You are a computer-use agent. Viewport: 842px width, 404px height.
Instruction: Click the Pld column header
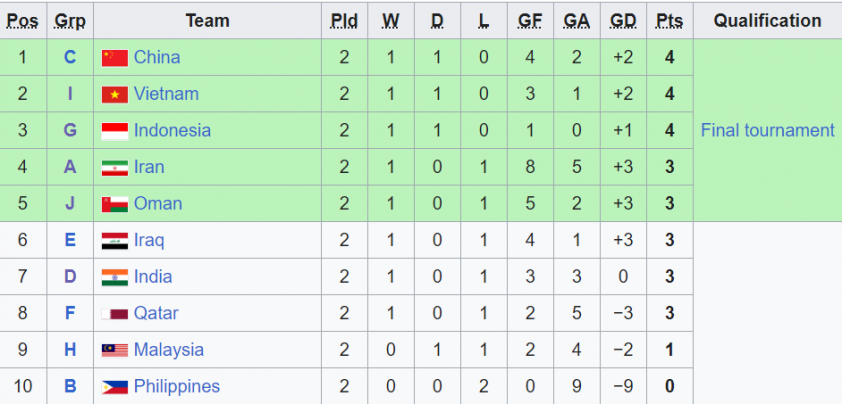point(344,21)
